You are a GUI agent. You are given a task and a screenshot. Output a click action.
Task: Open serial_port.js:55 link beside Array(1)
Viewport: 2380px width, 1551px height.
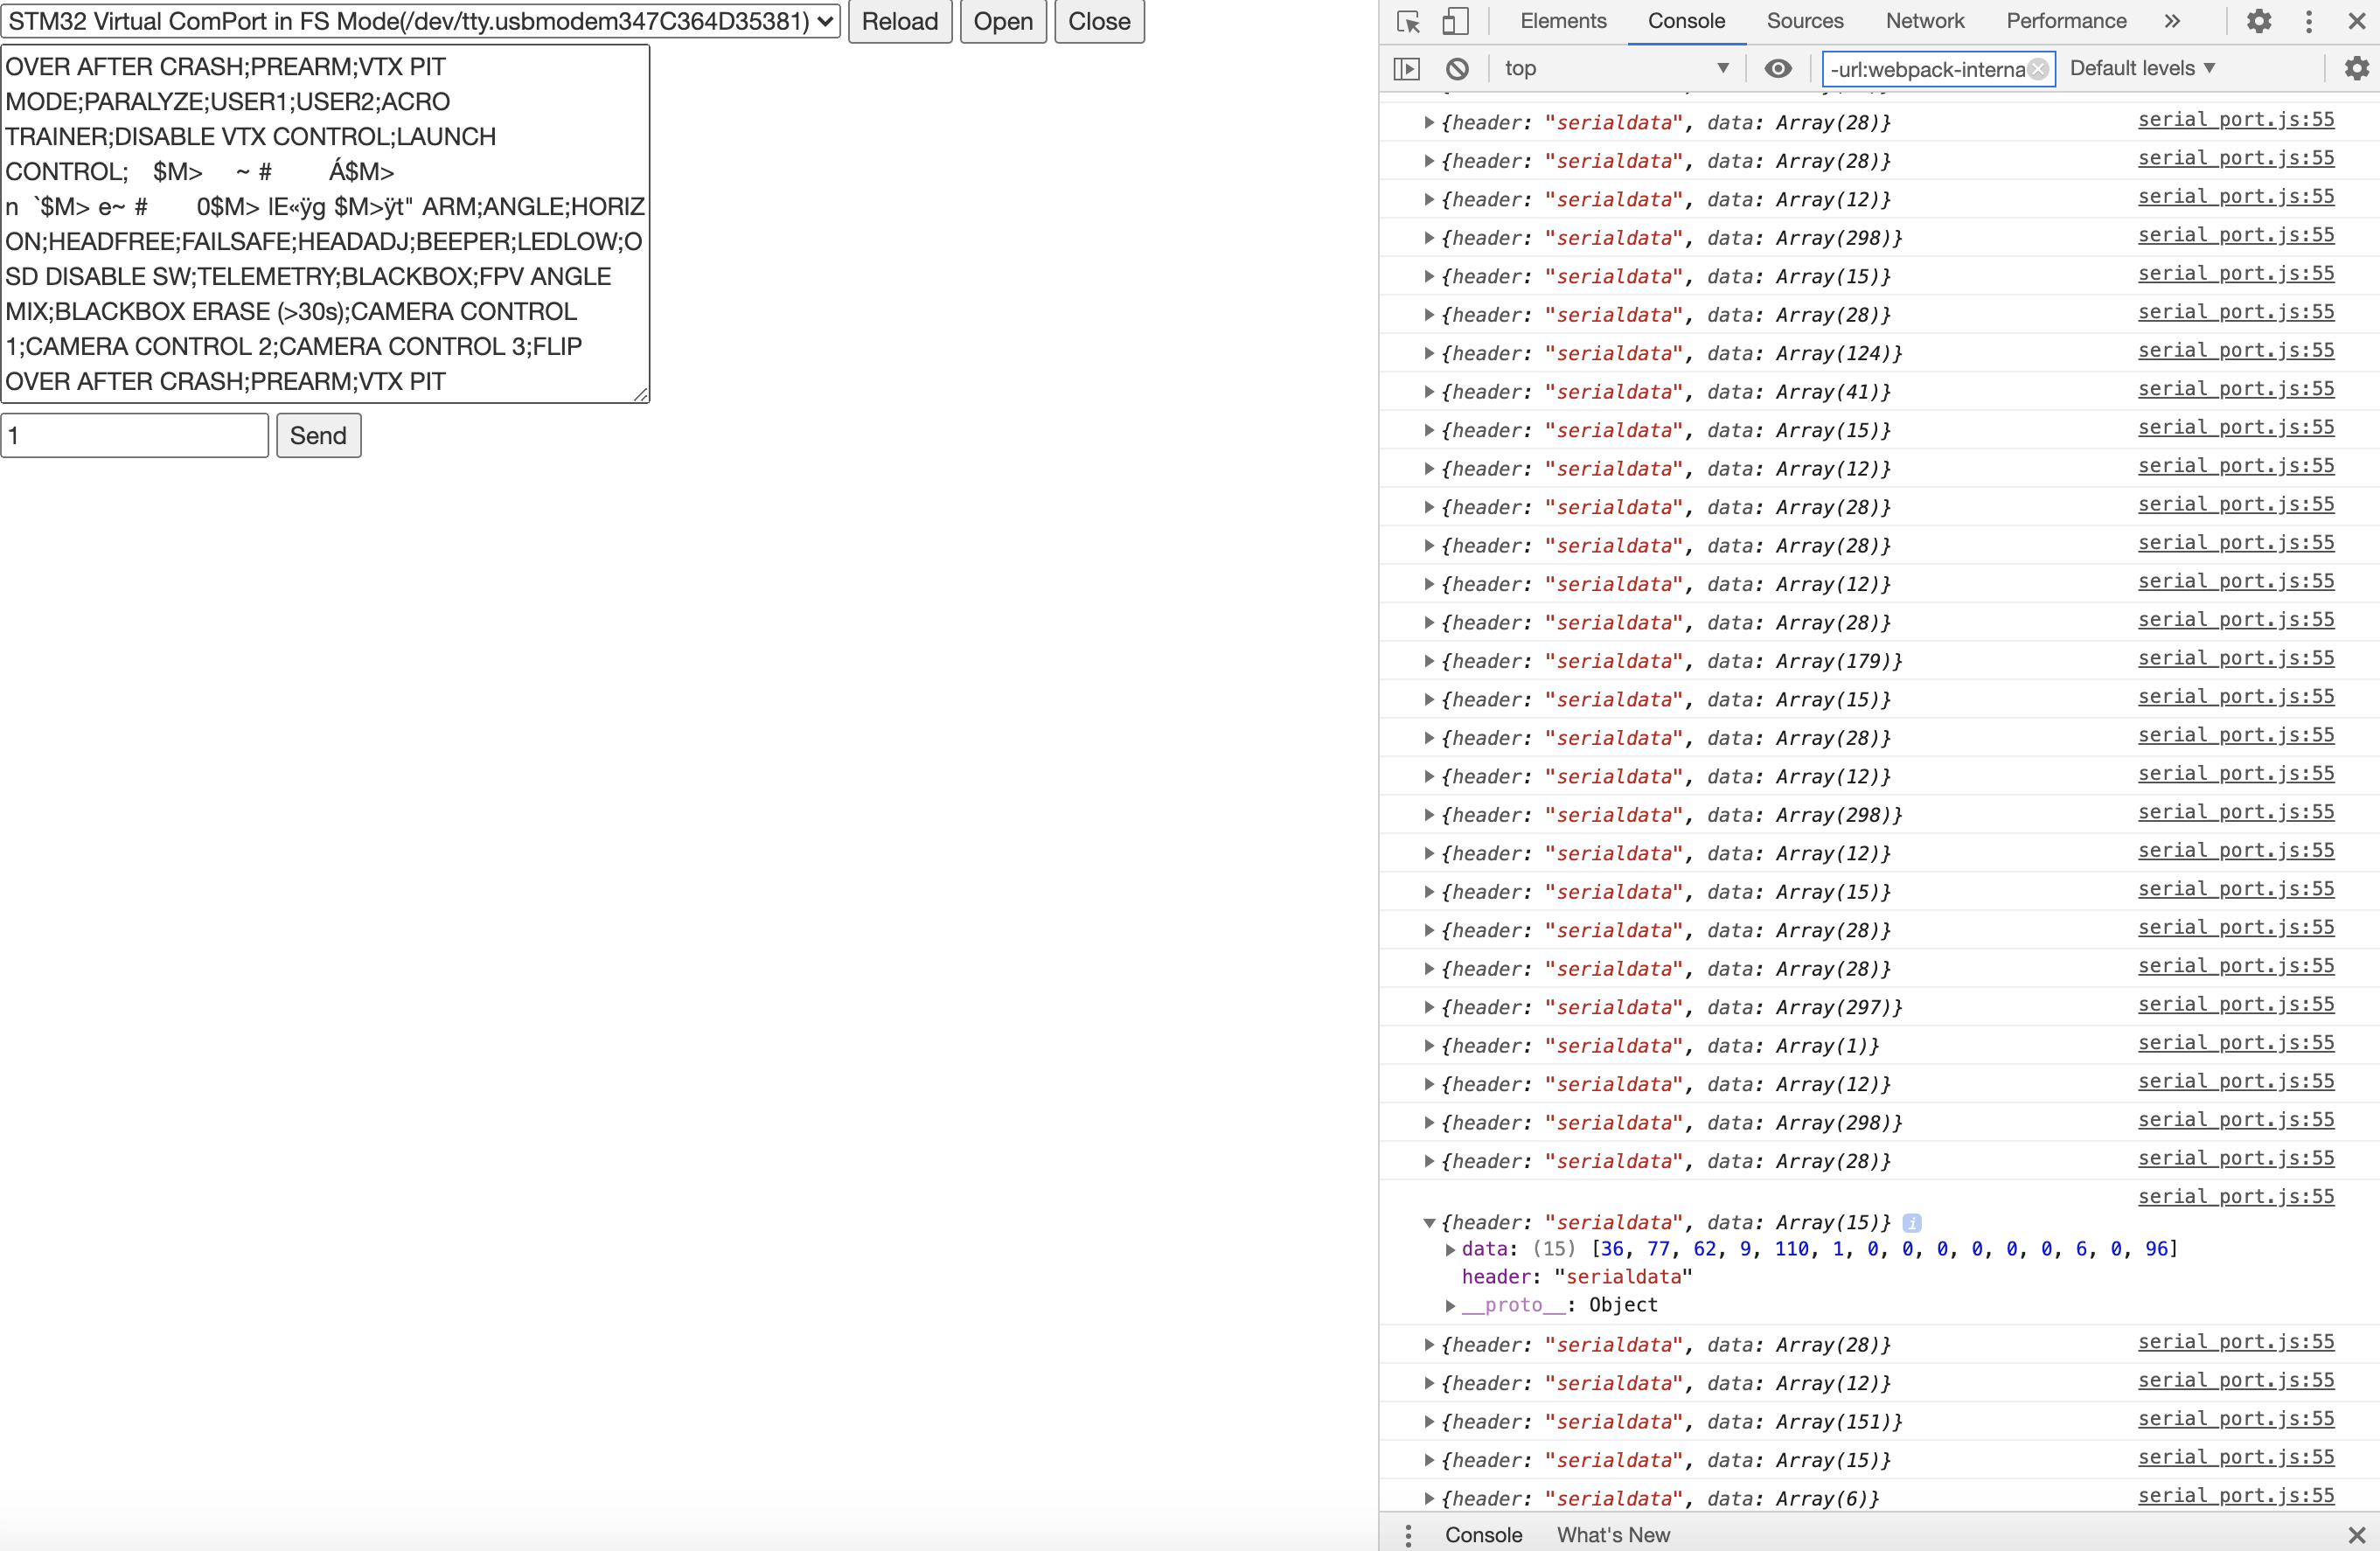pos(2236,1043)
